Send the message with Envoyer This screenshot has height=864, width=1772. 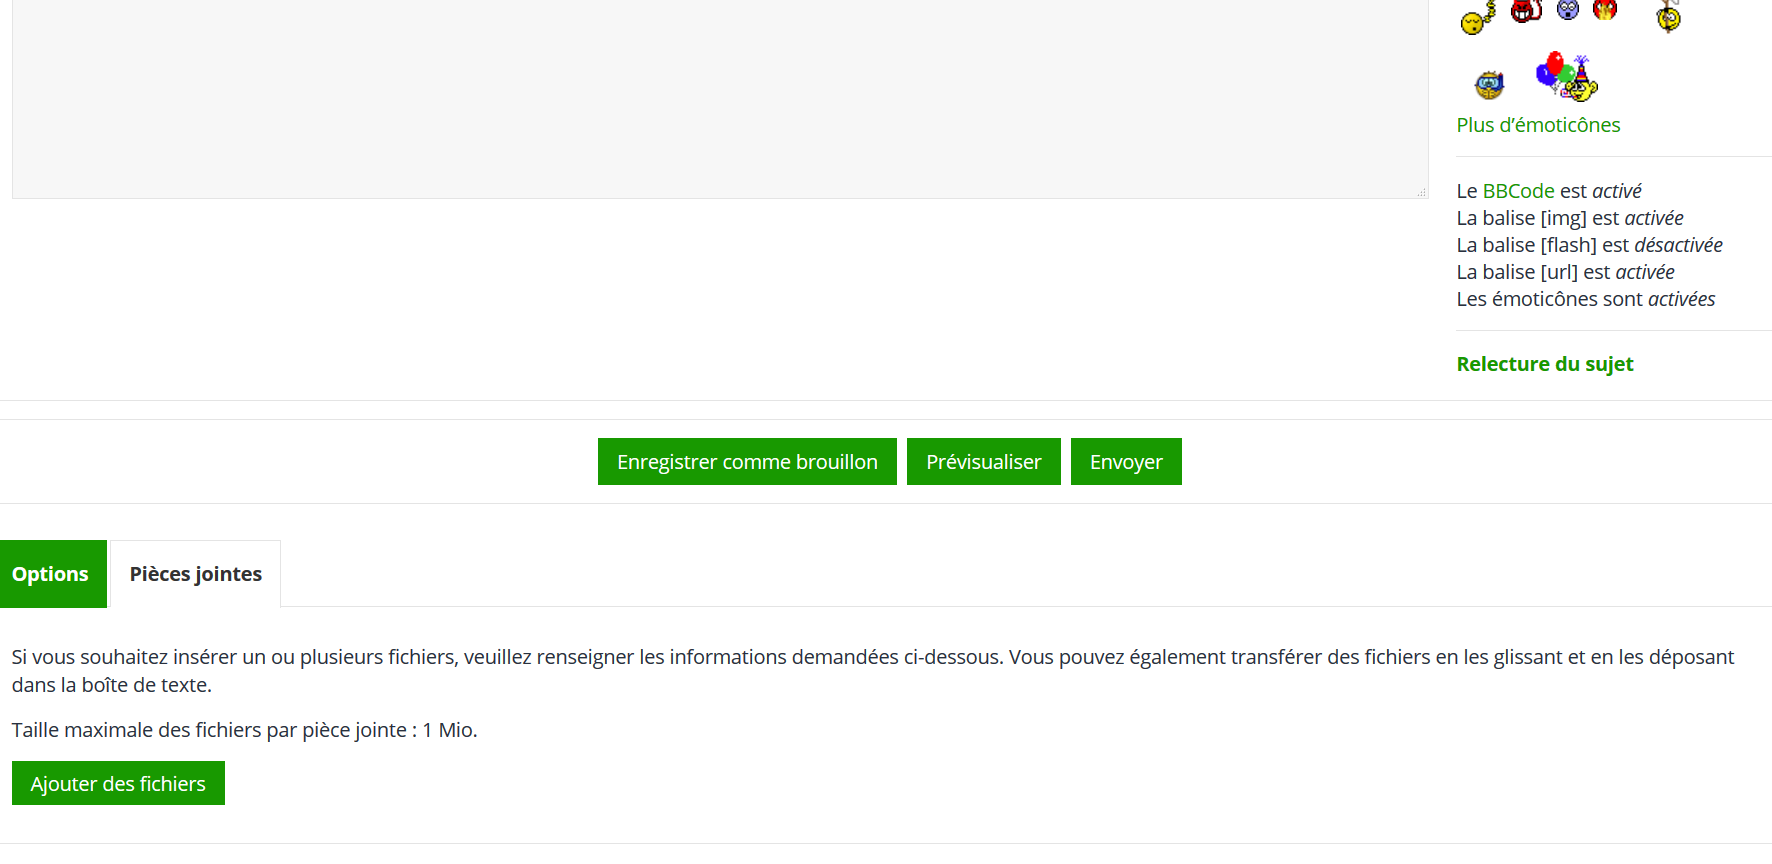(x=1125, y=462)
